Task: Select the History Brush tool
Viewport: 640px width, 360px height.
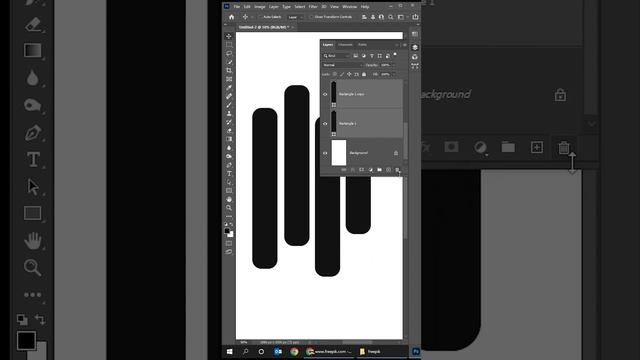Action: [x=229, y=122]
